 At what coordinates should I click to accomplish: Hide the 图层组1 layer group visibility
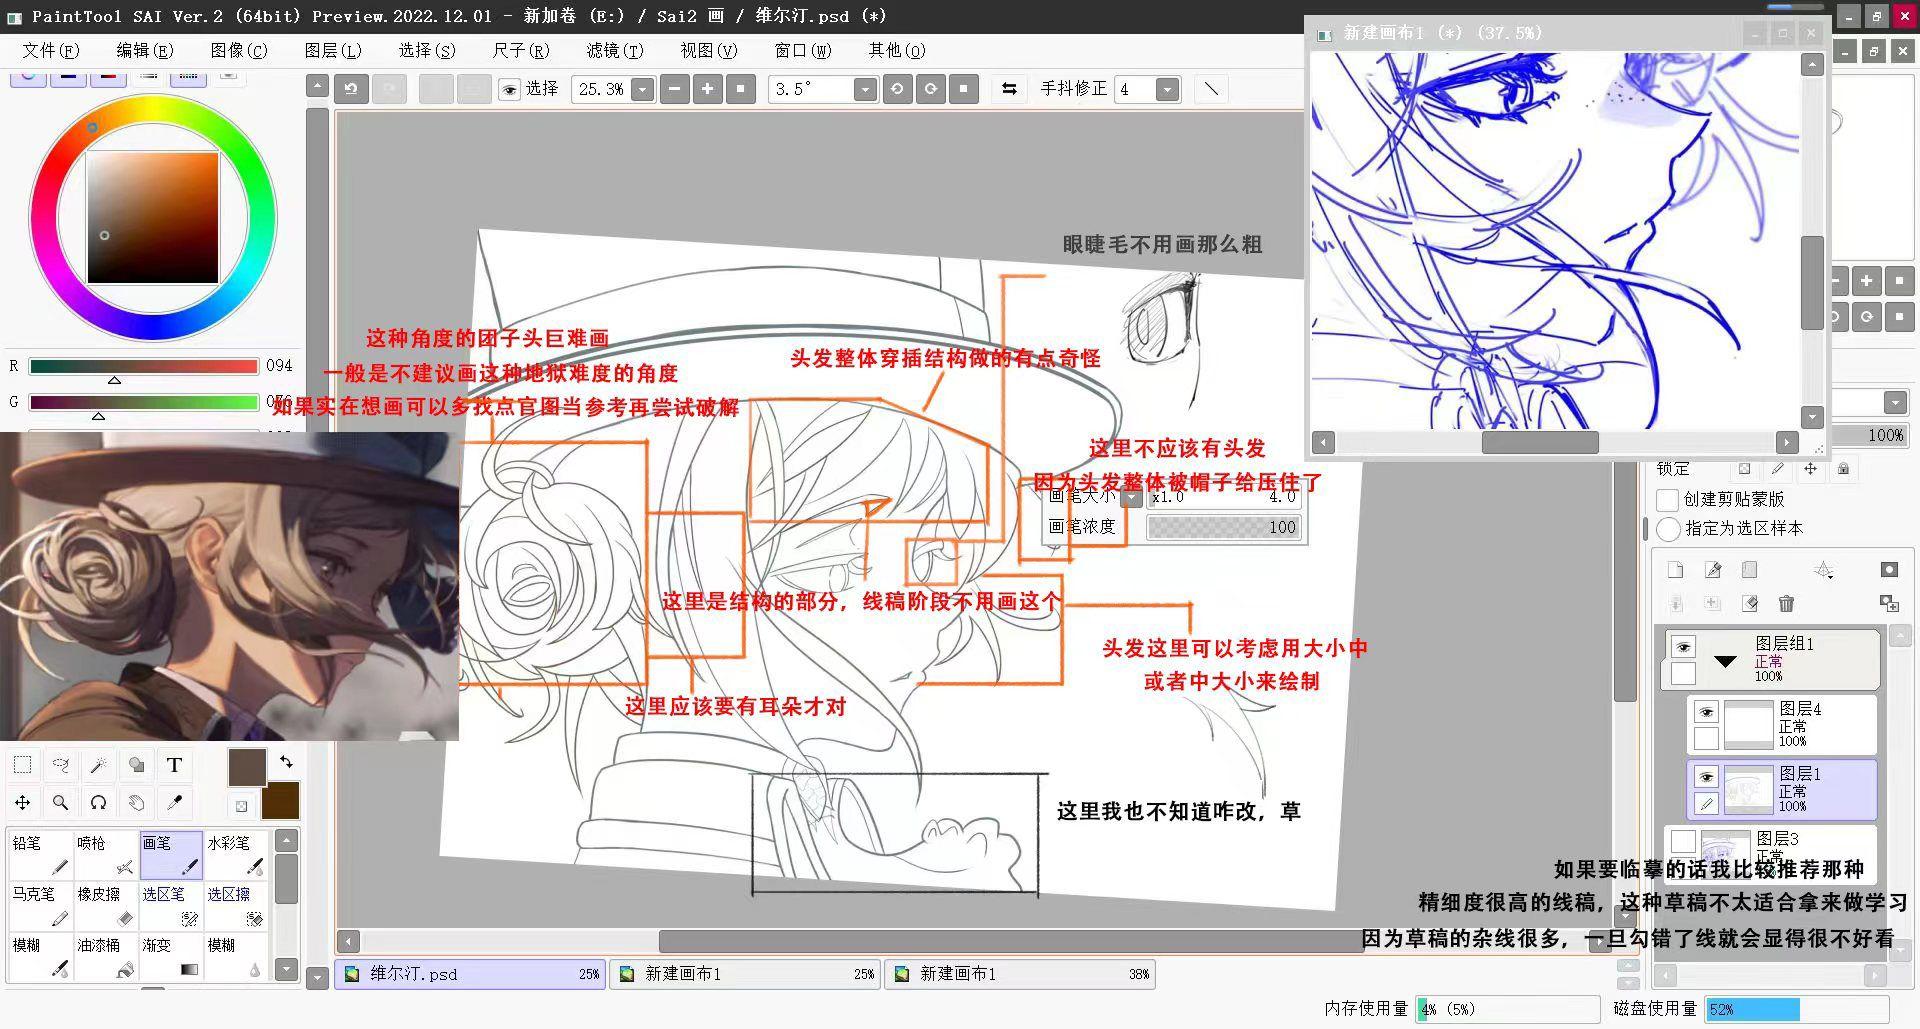tap(1682, 646)
